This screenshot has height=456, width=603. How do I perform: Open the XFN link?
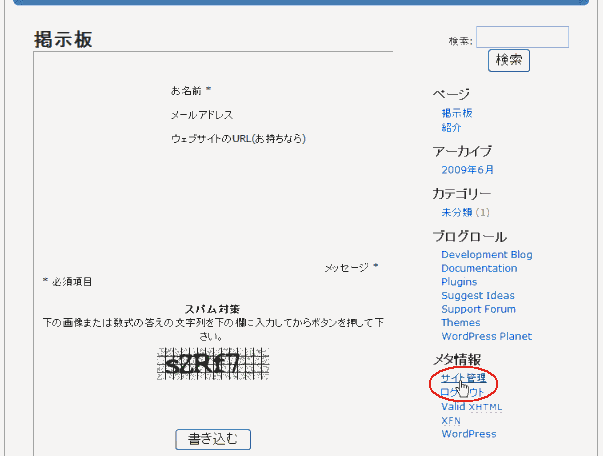(451, 421)
